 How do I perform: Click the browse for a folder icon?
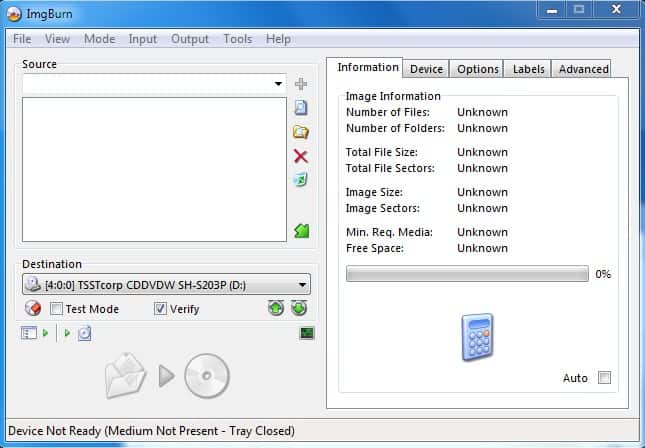coord(300,132)
